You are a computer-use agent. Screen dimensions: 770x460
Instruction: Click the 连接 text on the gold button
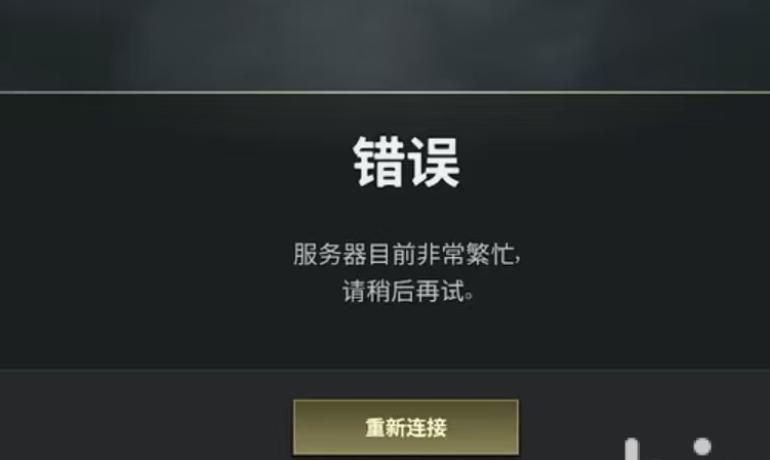427,428
